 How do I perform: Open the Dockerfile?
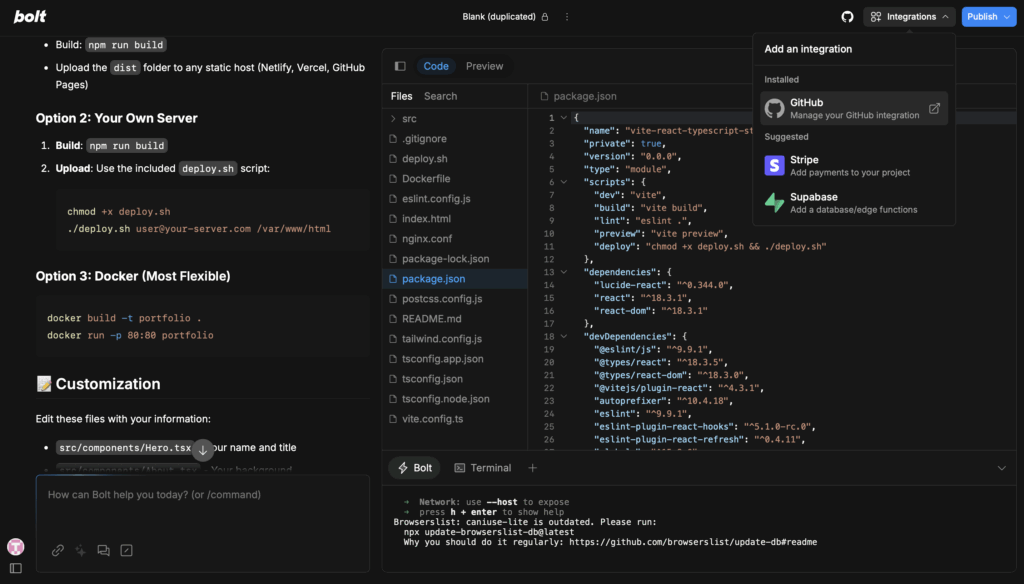point(455,178)
